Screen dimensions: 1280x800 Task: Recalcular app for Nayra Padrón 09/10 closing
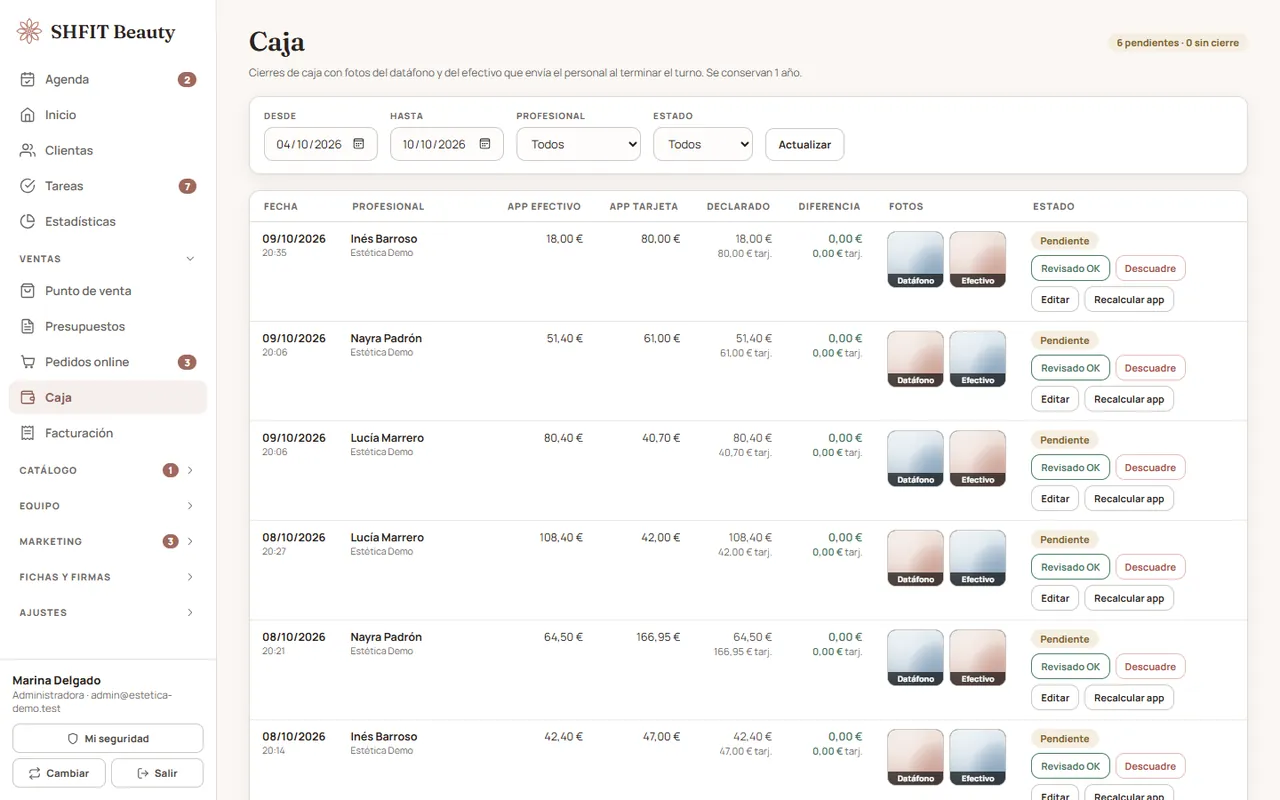tap(1129, 399)
